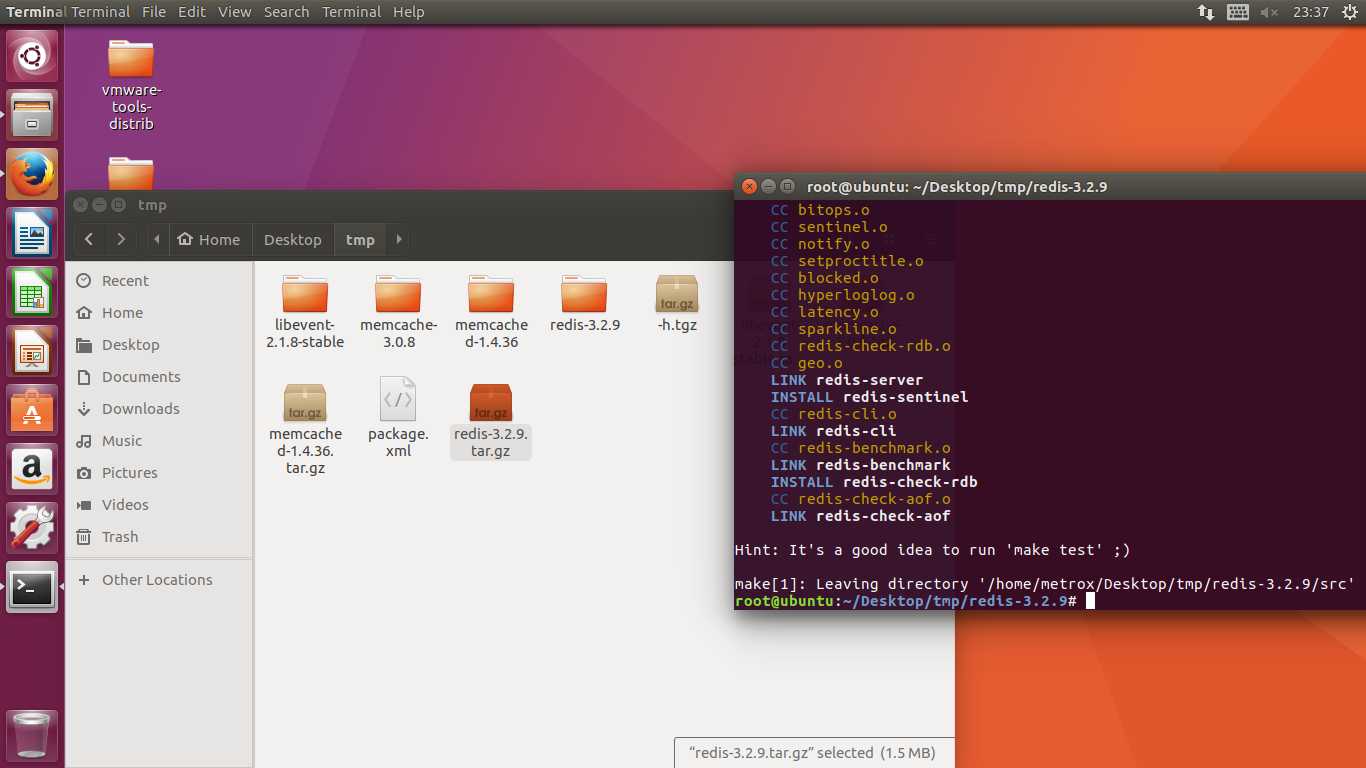Open keyboard input indicator in top panel
Screen dimensions: 1366x768
(1238, 12)
